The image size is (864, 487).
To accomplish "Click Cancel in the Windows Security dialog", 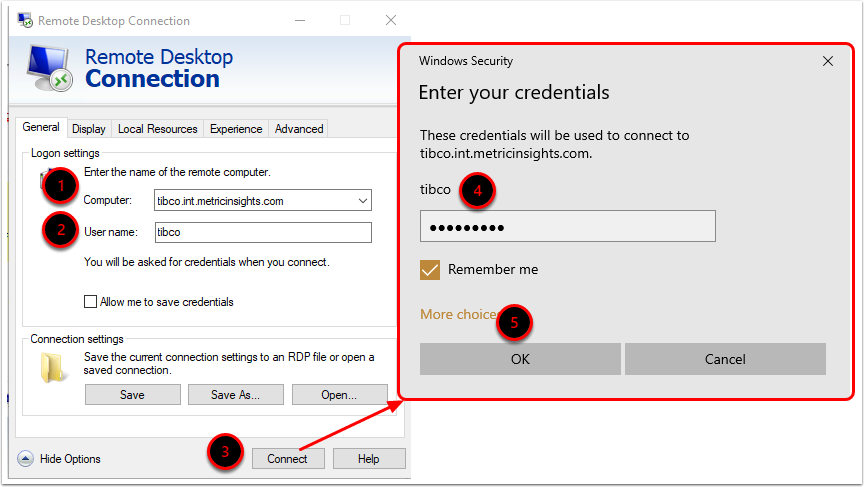I will (725, 359).
